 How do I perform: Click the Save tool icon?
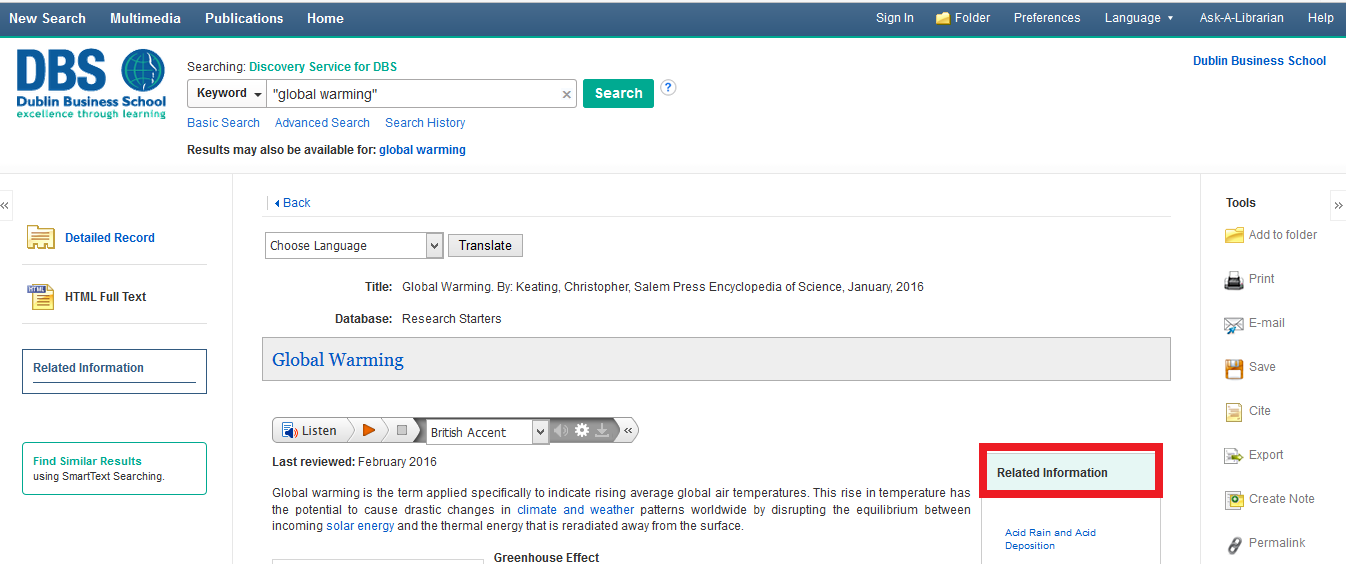(x=1234, y=368)
